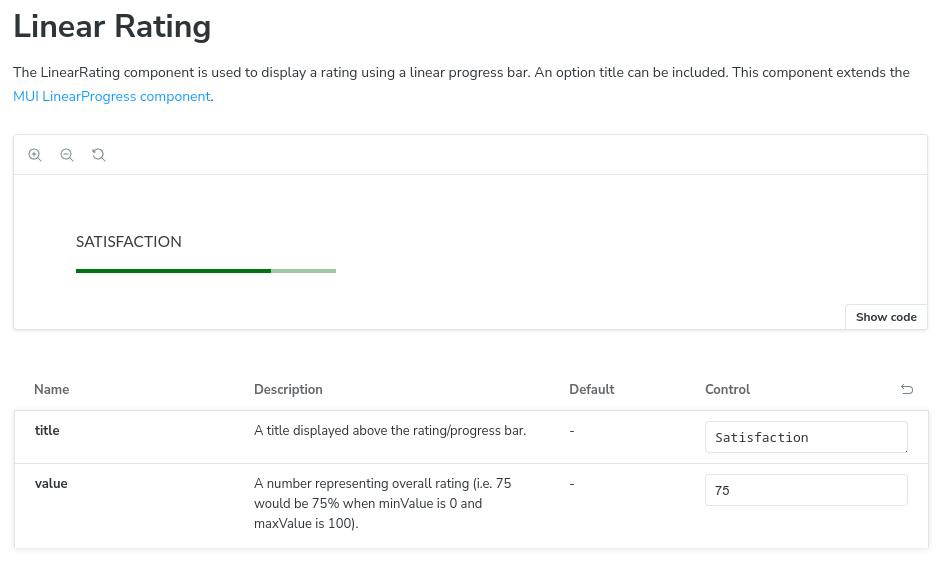
Task: Open the MUI LinearProgress component link
Action: coord(112,97)
